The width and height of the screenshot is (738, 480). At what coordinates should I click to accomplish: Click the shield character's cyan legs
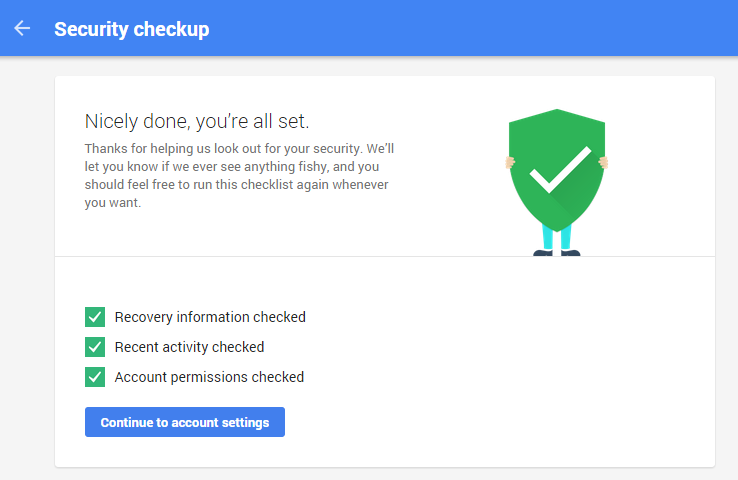(x=556, y=237)
